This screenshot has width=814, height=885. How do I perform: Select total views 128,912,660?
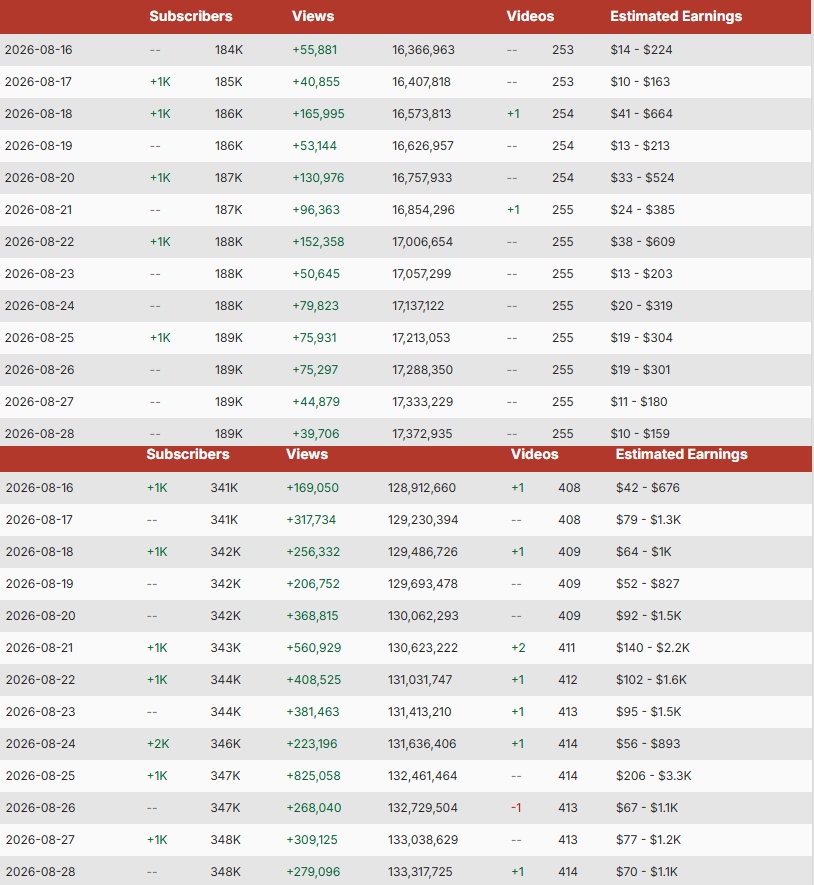(x=422, y=488)
